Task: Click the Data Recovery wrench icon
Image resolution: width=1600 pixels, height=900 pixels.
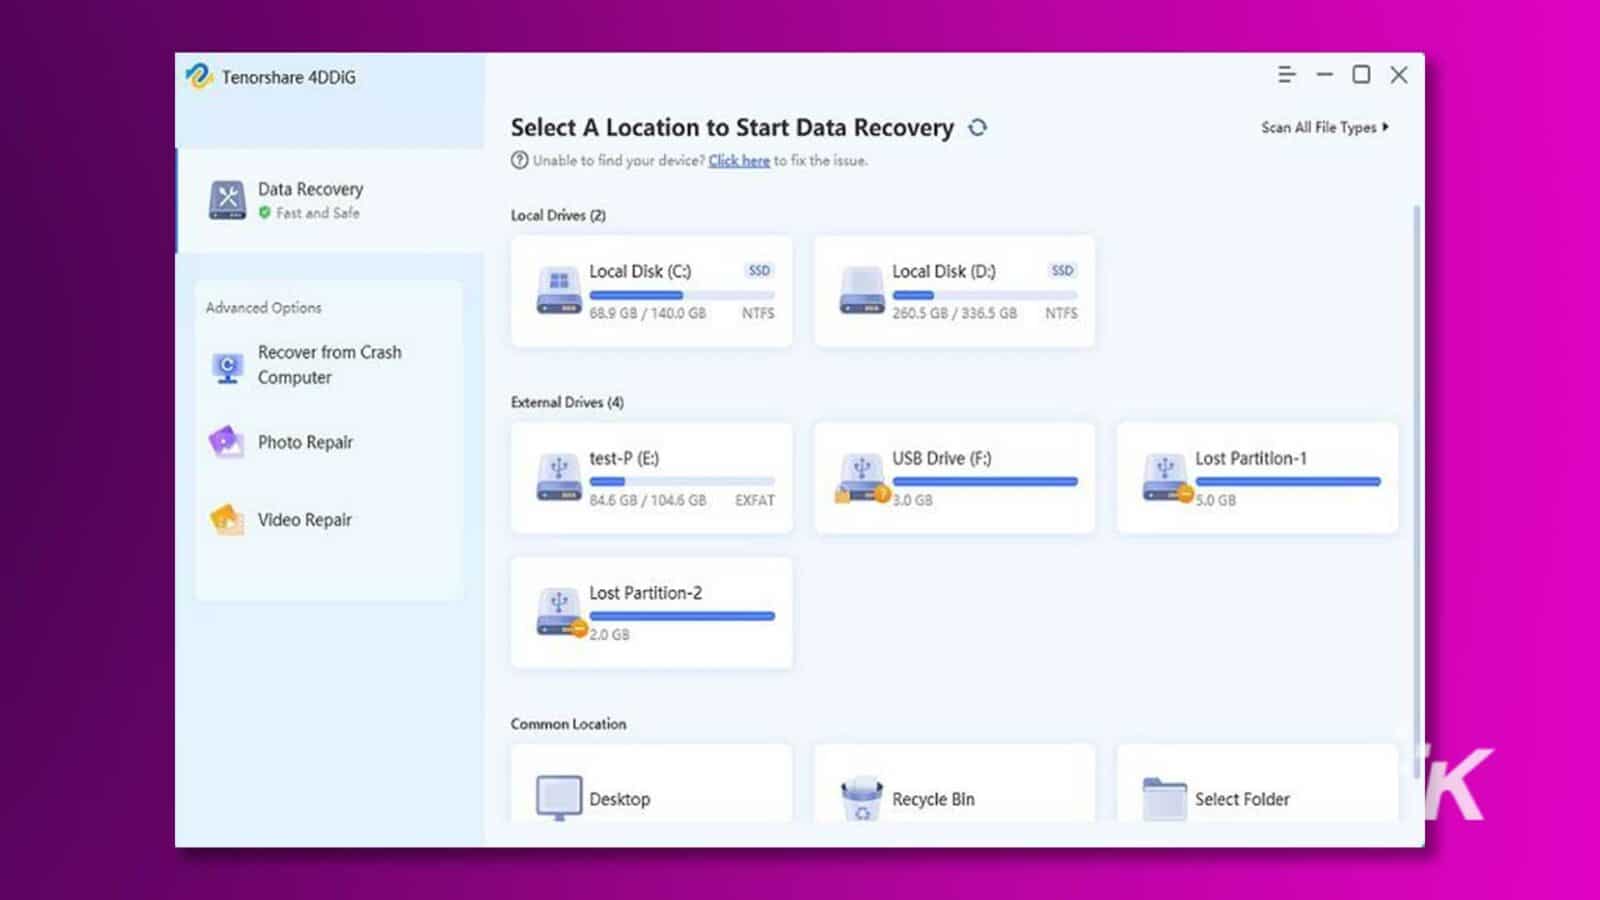Action: click(227, 200)
